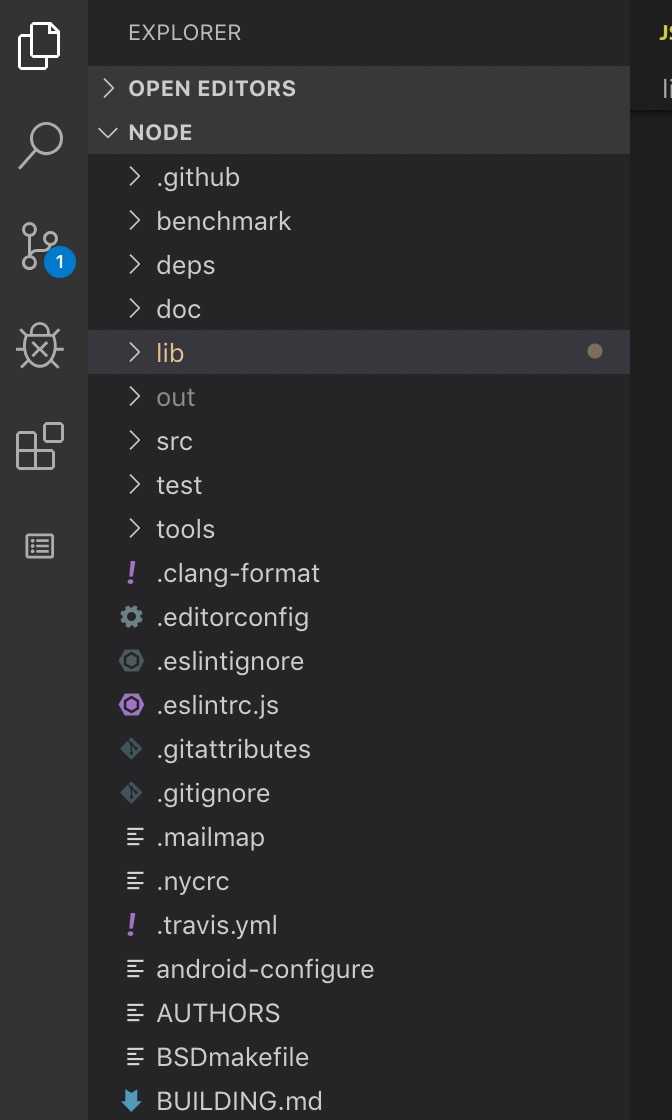Click the git icon next to .gitignore
Image resolution: width=672 pixels, height=1120 pixels.
click(131, 793)
